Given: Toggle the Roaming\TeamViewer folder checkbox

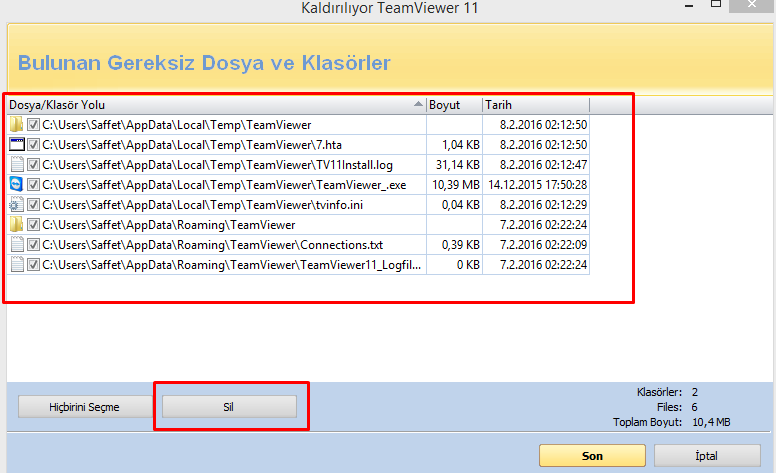Looking at the screenshot, I should point(33,225).
